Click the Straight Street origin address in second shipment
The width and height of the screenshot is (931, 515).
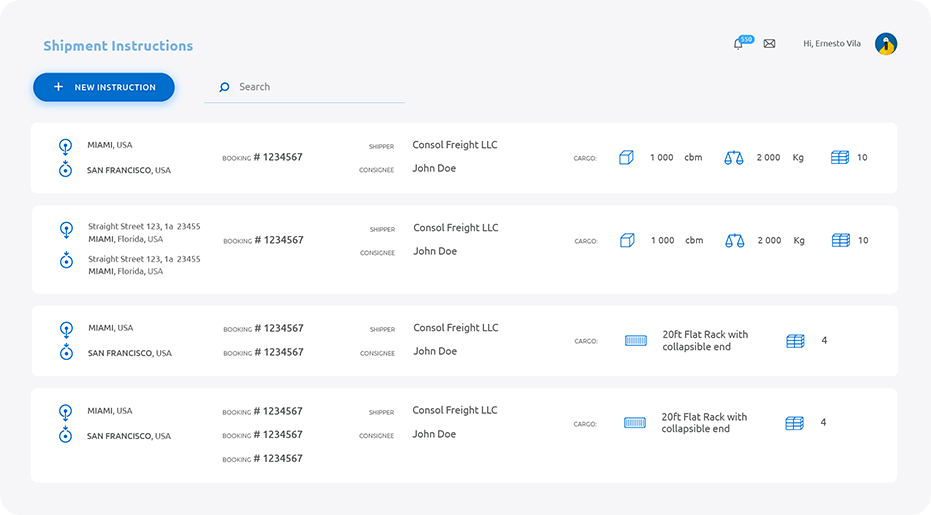144,227
